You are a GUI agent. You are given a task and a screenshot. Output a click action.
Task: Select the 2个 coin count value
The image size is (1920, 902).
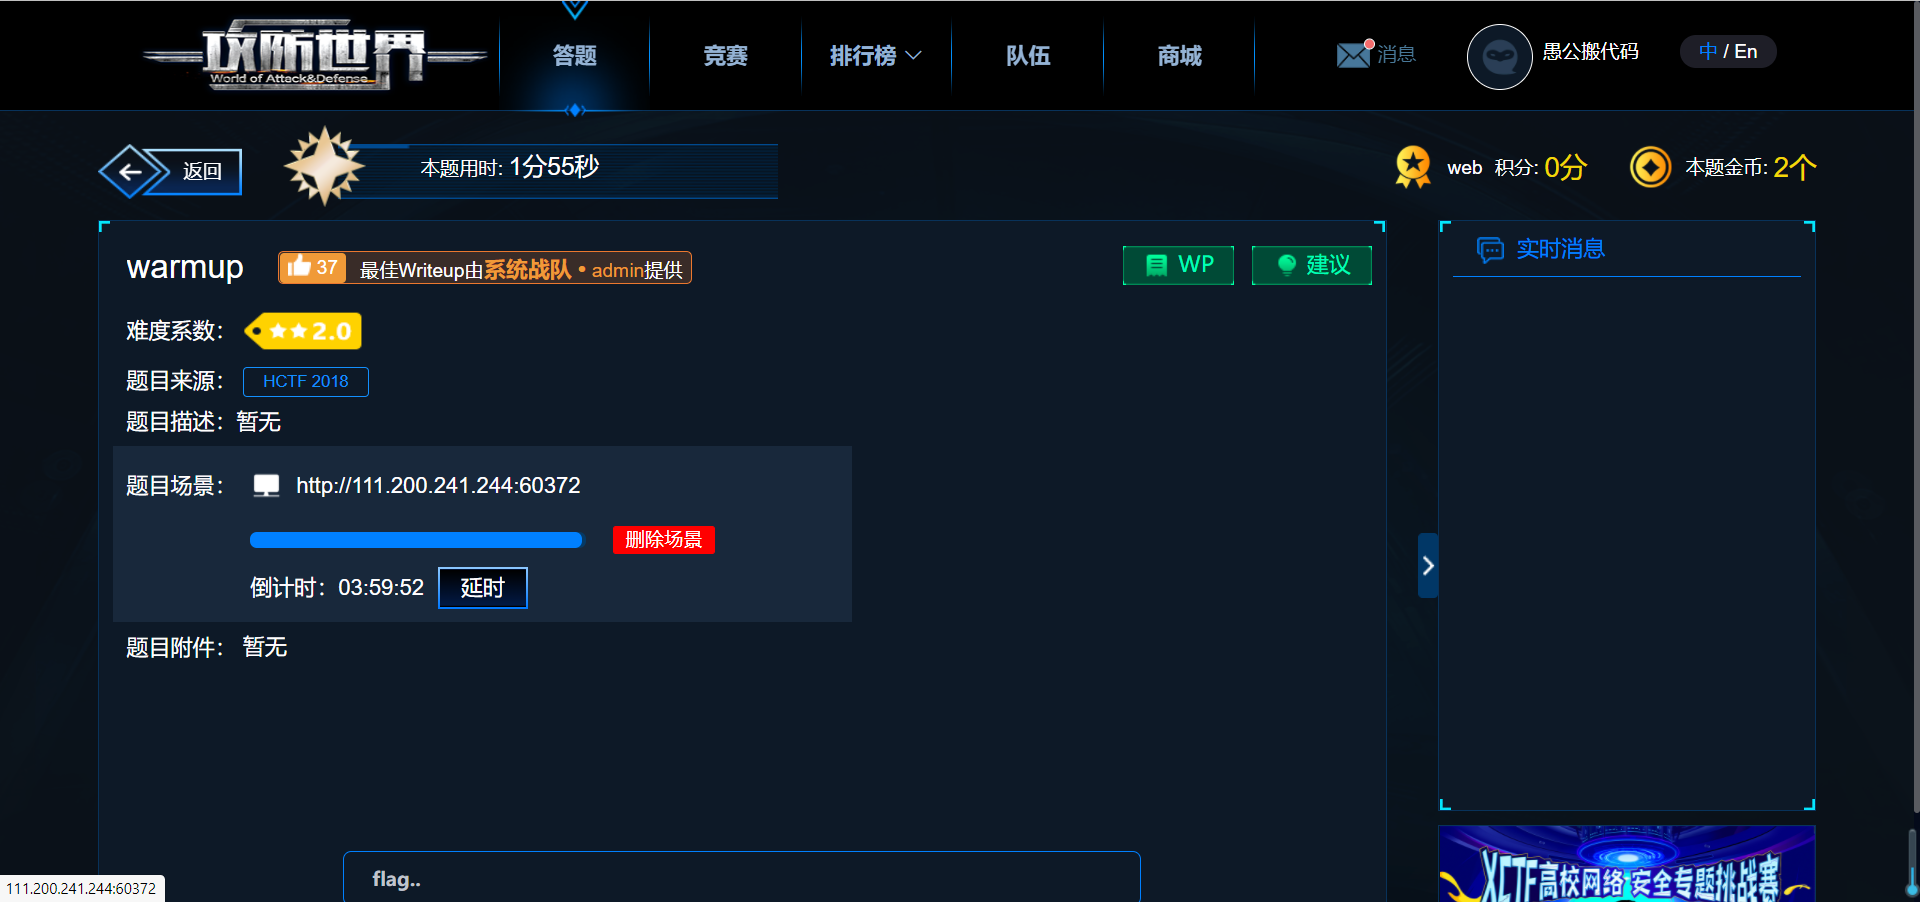point(1795,167)
